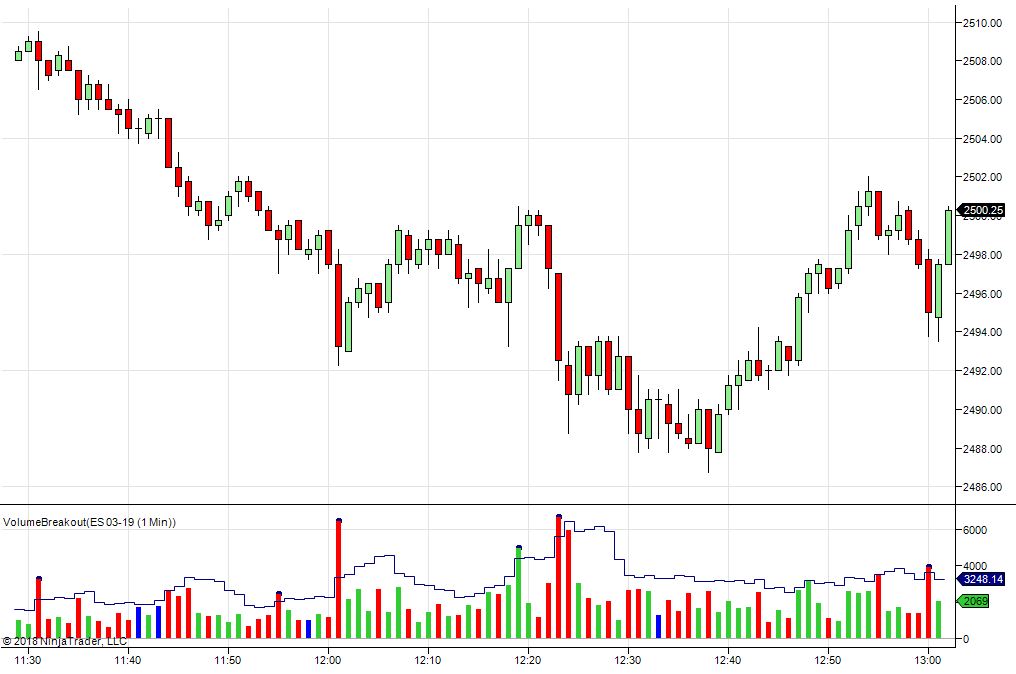Click the 2506.00 price axis label
The height and width of the screenshot is (674, 1016).
[982, 100]
